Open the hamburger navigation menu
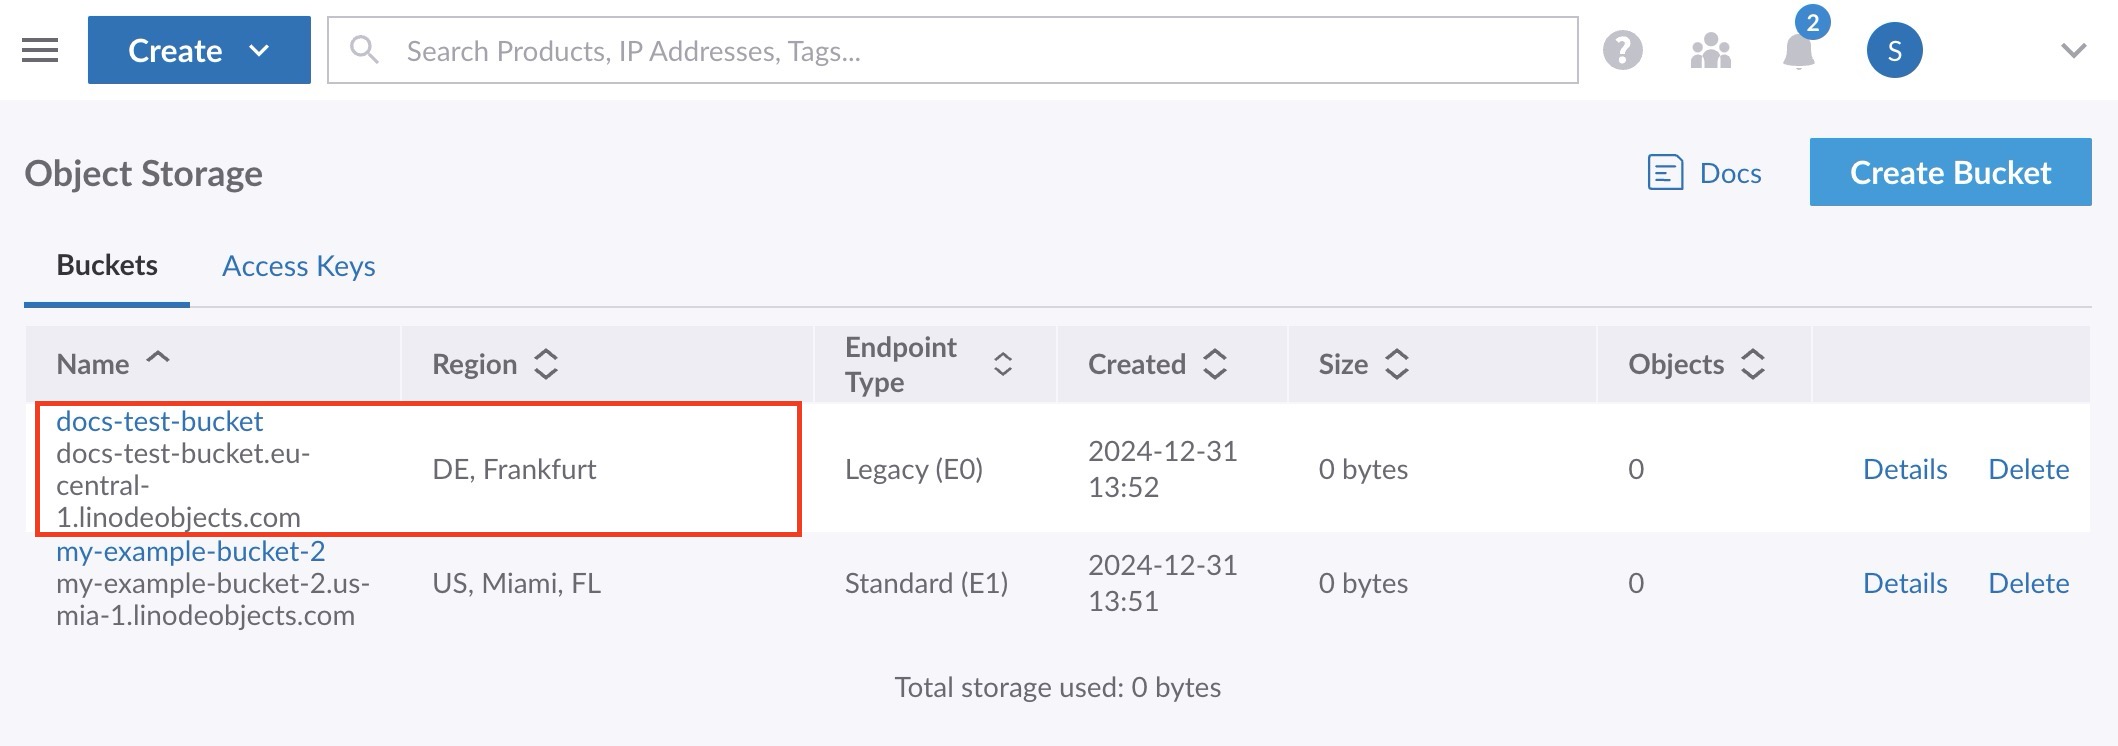Screen dimensions: 2118x746 coord(40,50)
